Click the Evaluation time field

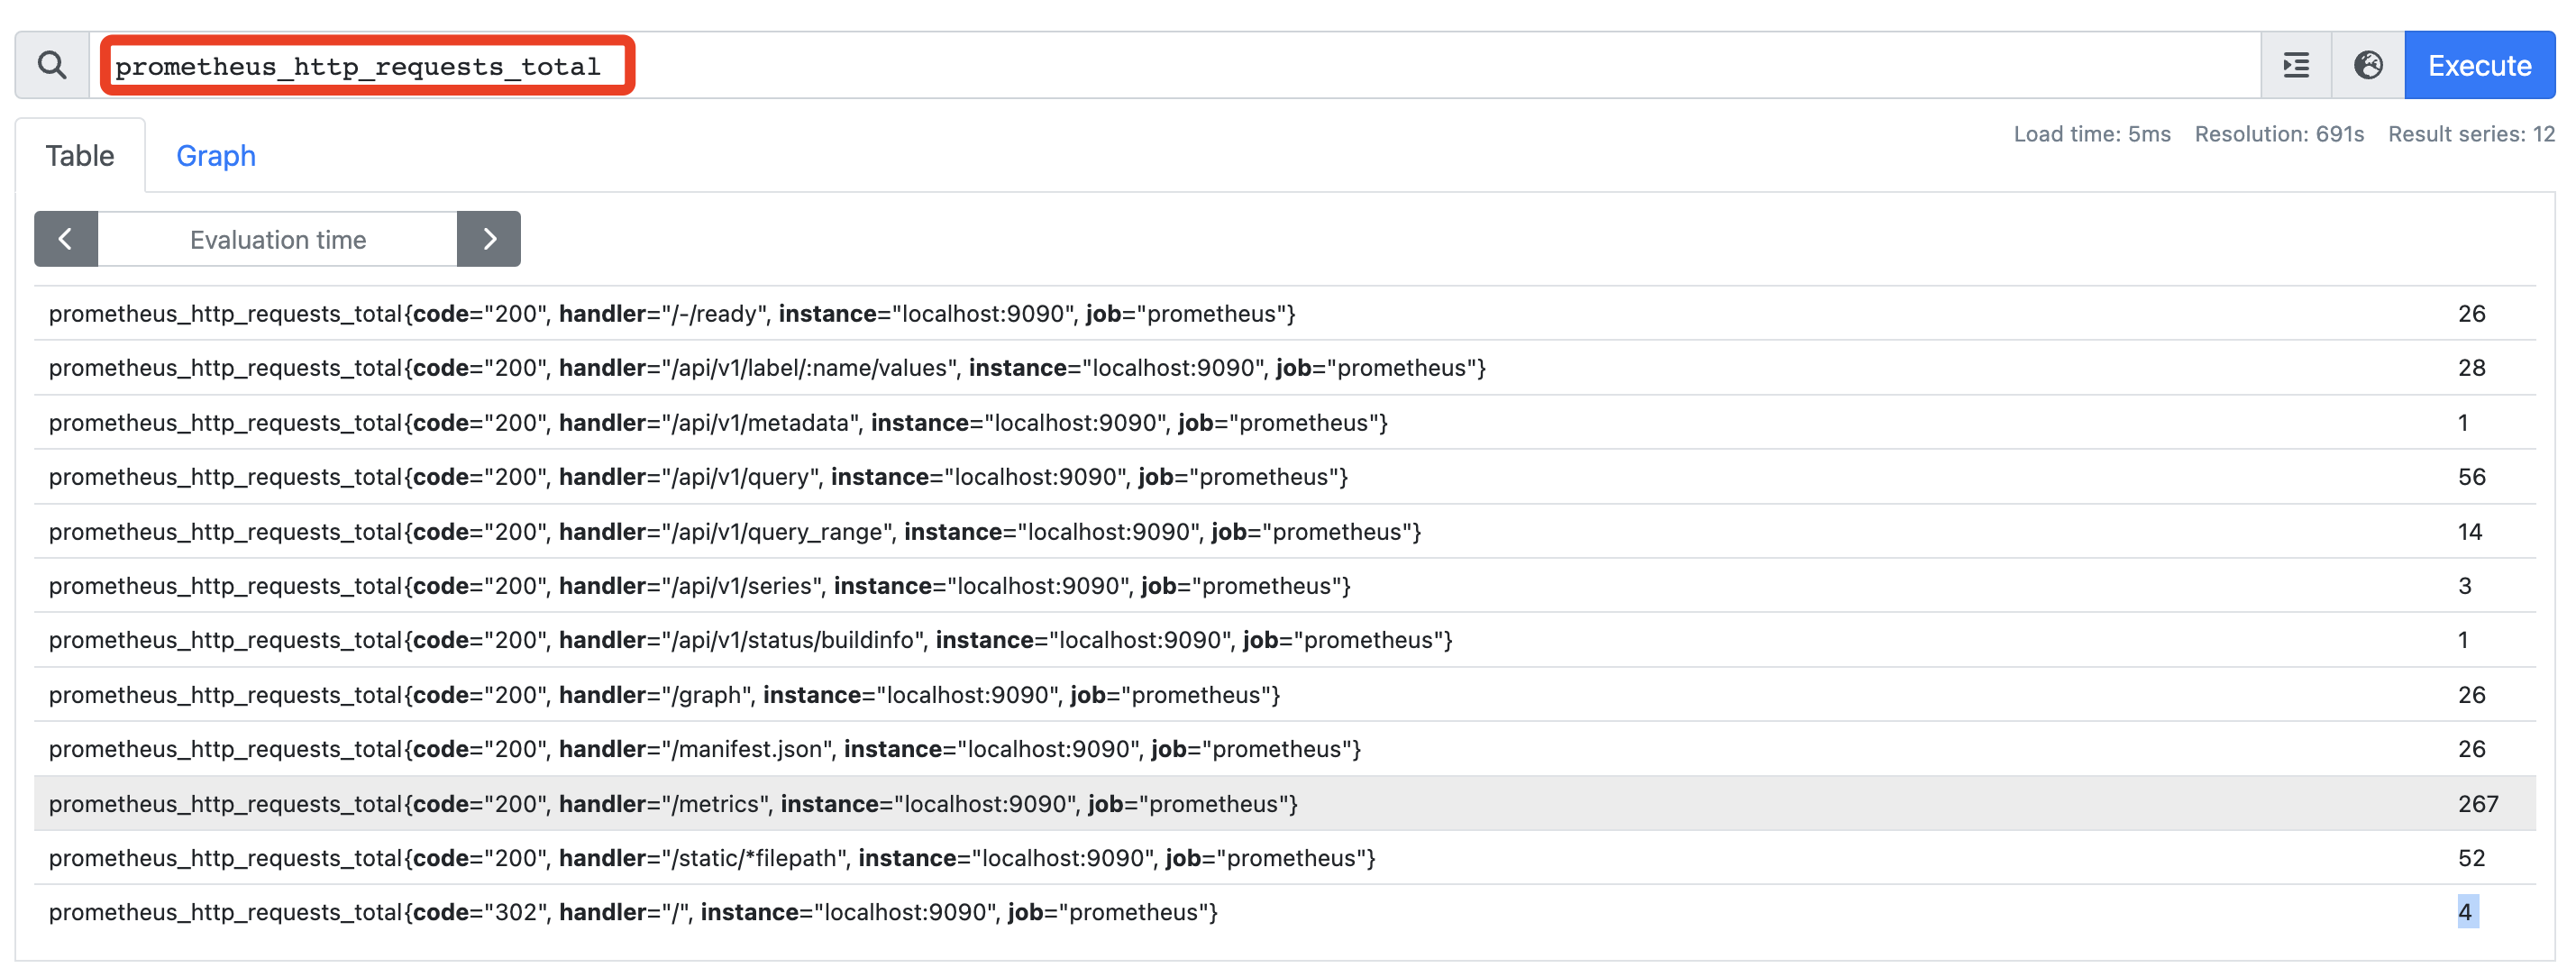[278, 239]
